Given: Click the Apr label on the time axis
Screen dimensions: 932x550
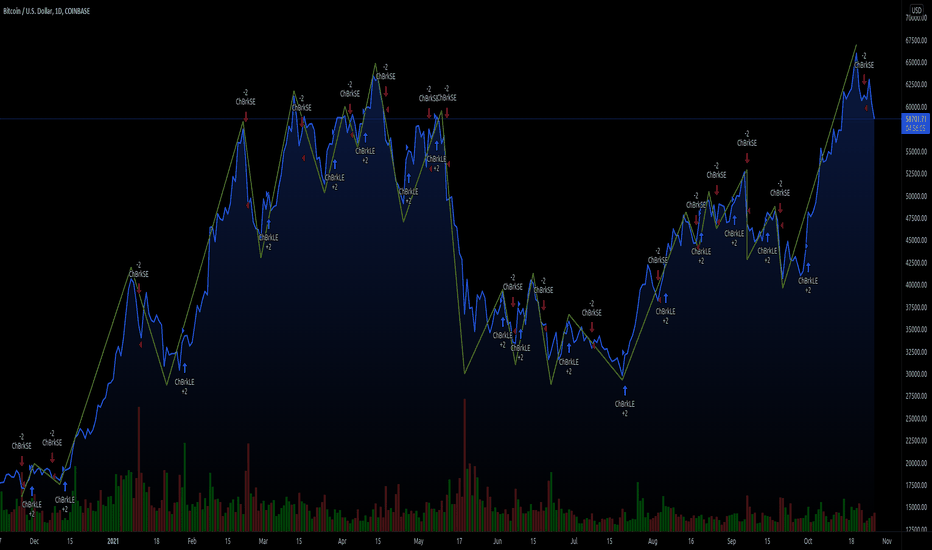Looking at the screenshot, I should pyautogui.click(x=342, y=541).
